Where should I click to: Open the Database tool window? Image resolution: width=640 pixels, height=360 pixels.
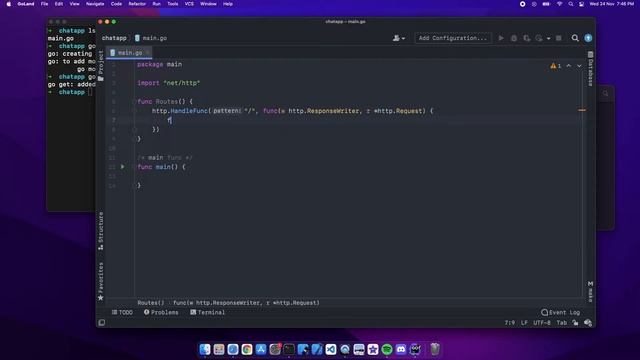click(x=590, y=69)
